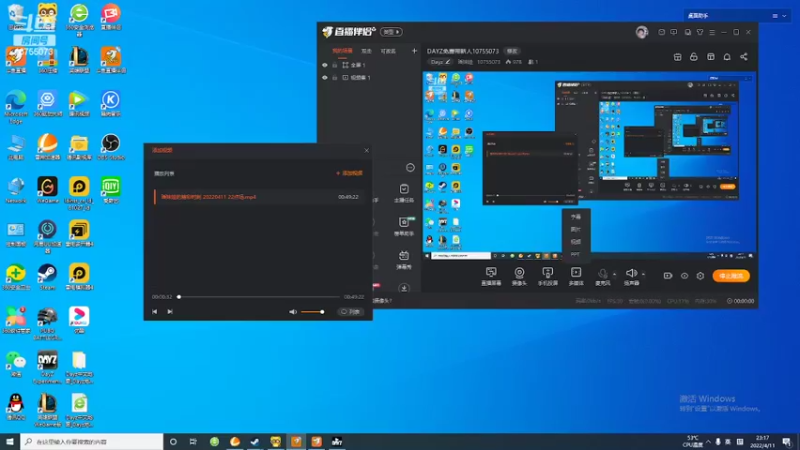Add a new scene with the plus icon
Image resolution: width=800 pixels, height=450 pixels.
414,51
